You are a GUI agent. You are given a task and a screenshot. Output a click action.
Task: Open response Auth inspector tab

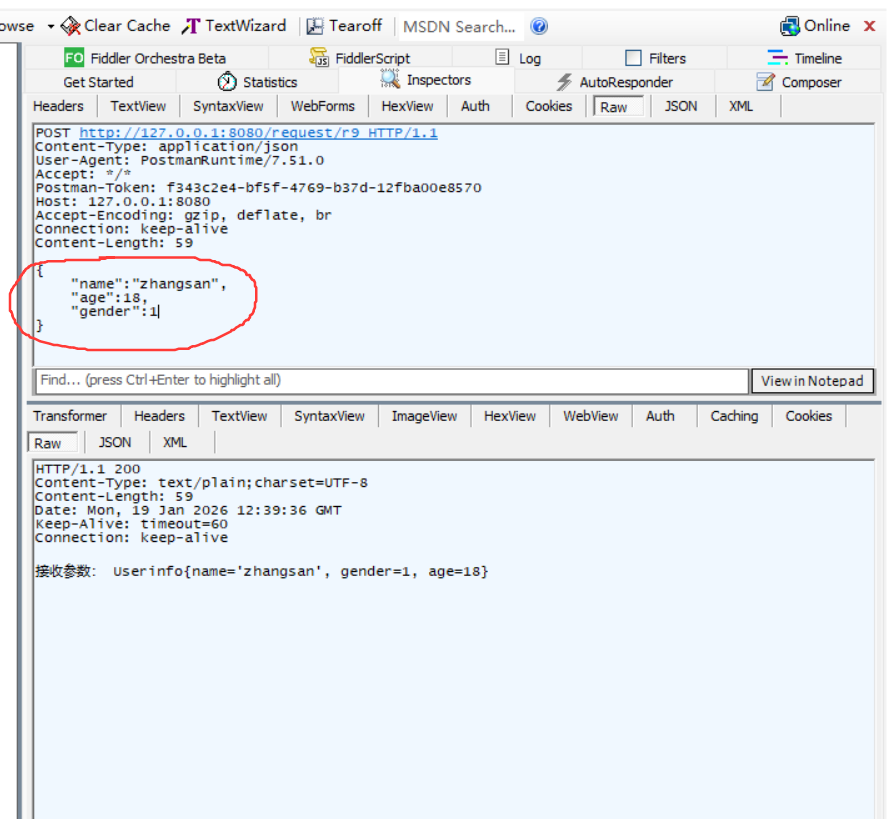[660, 416]
